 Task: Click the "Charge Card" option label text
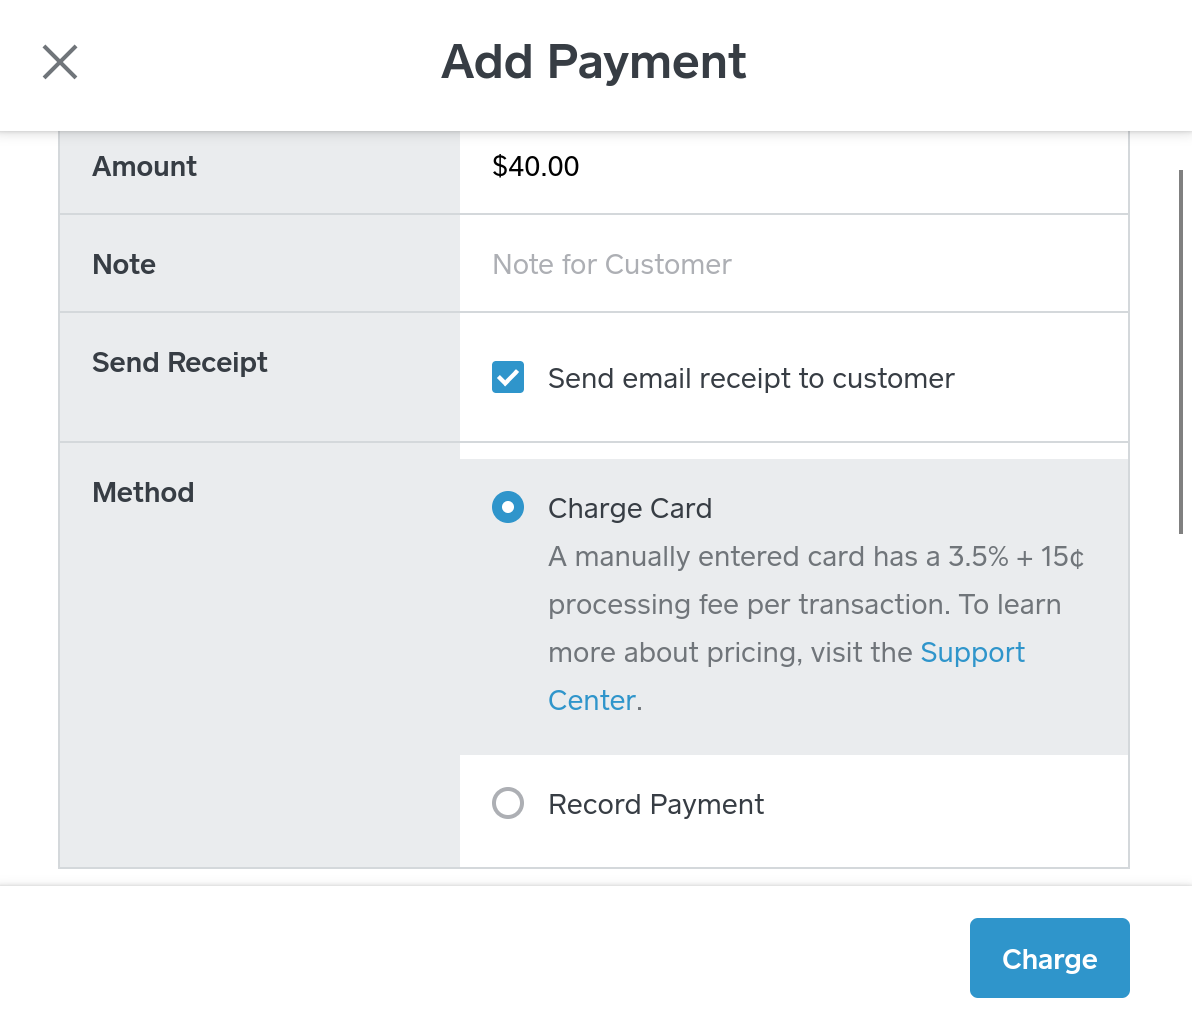pos(630,509)
